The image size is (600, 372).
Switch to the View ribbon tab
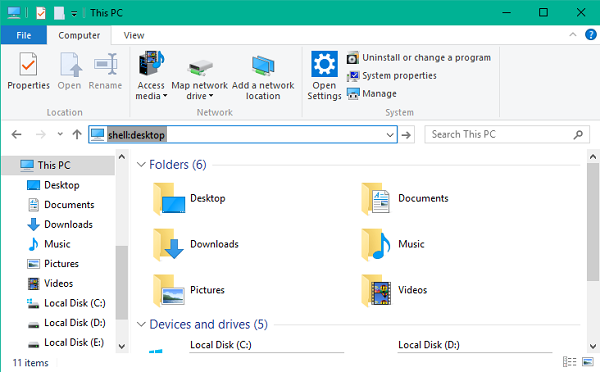(x=134, y=35)
